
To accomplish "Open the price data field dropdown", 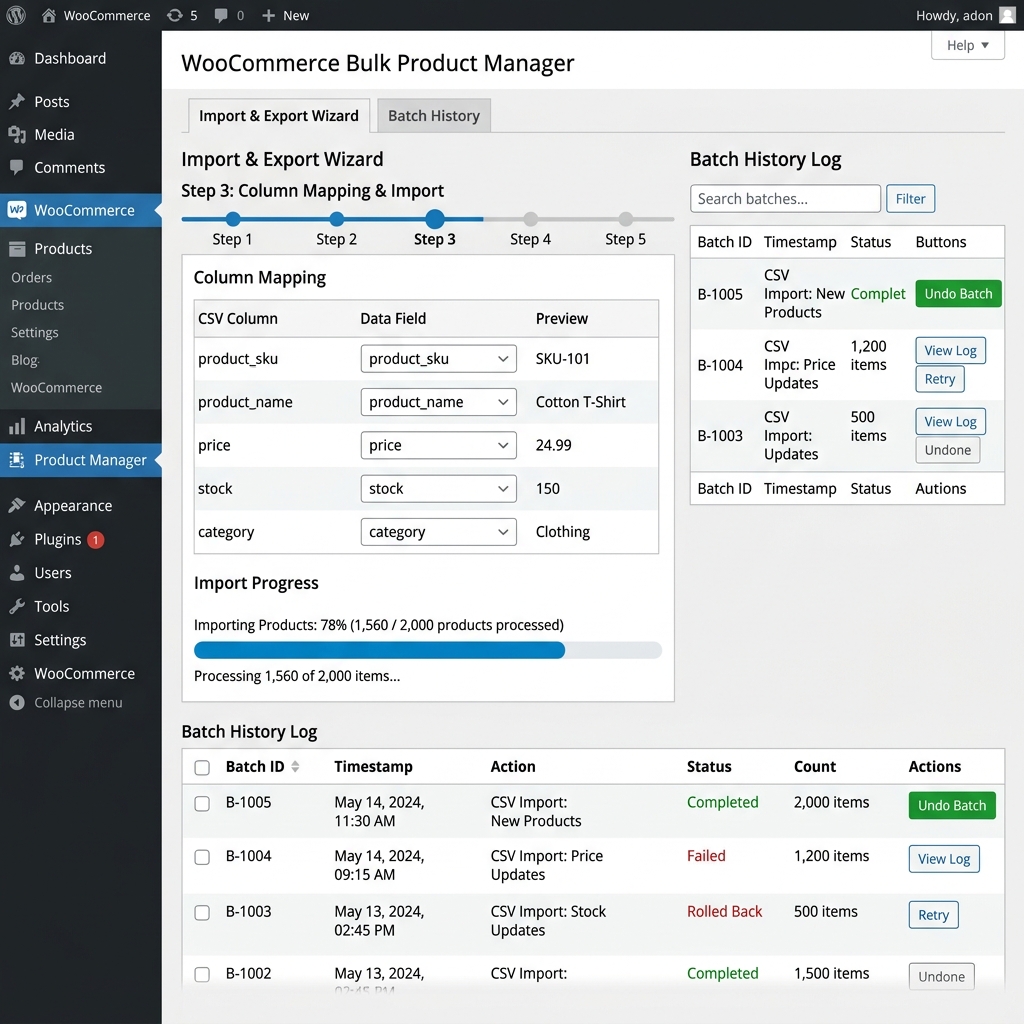I will [x=438, y=445].
